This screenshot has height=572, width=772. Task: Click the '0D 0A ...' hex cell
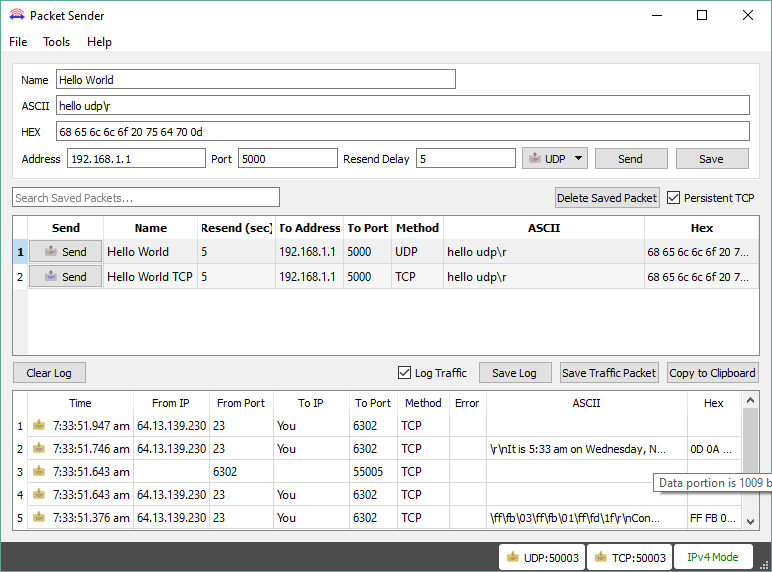coord(713,448)
